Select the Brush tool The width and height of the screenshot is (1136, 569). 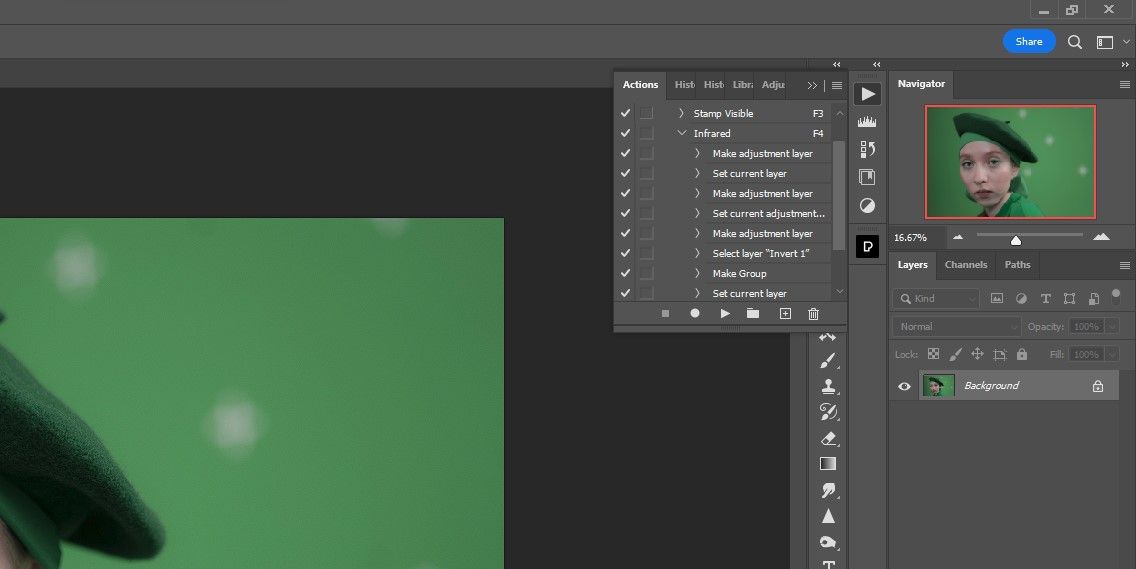point(828,360)
